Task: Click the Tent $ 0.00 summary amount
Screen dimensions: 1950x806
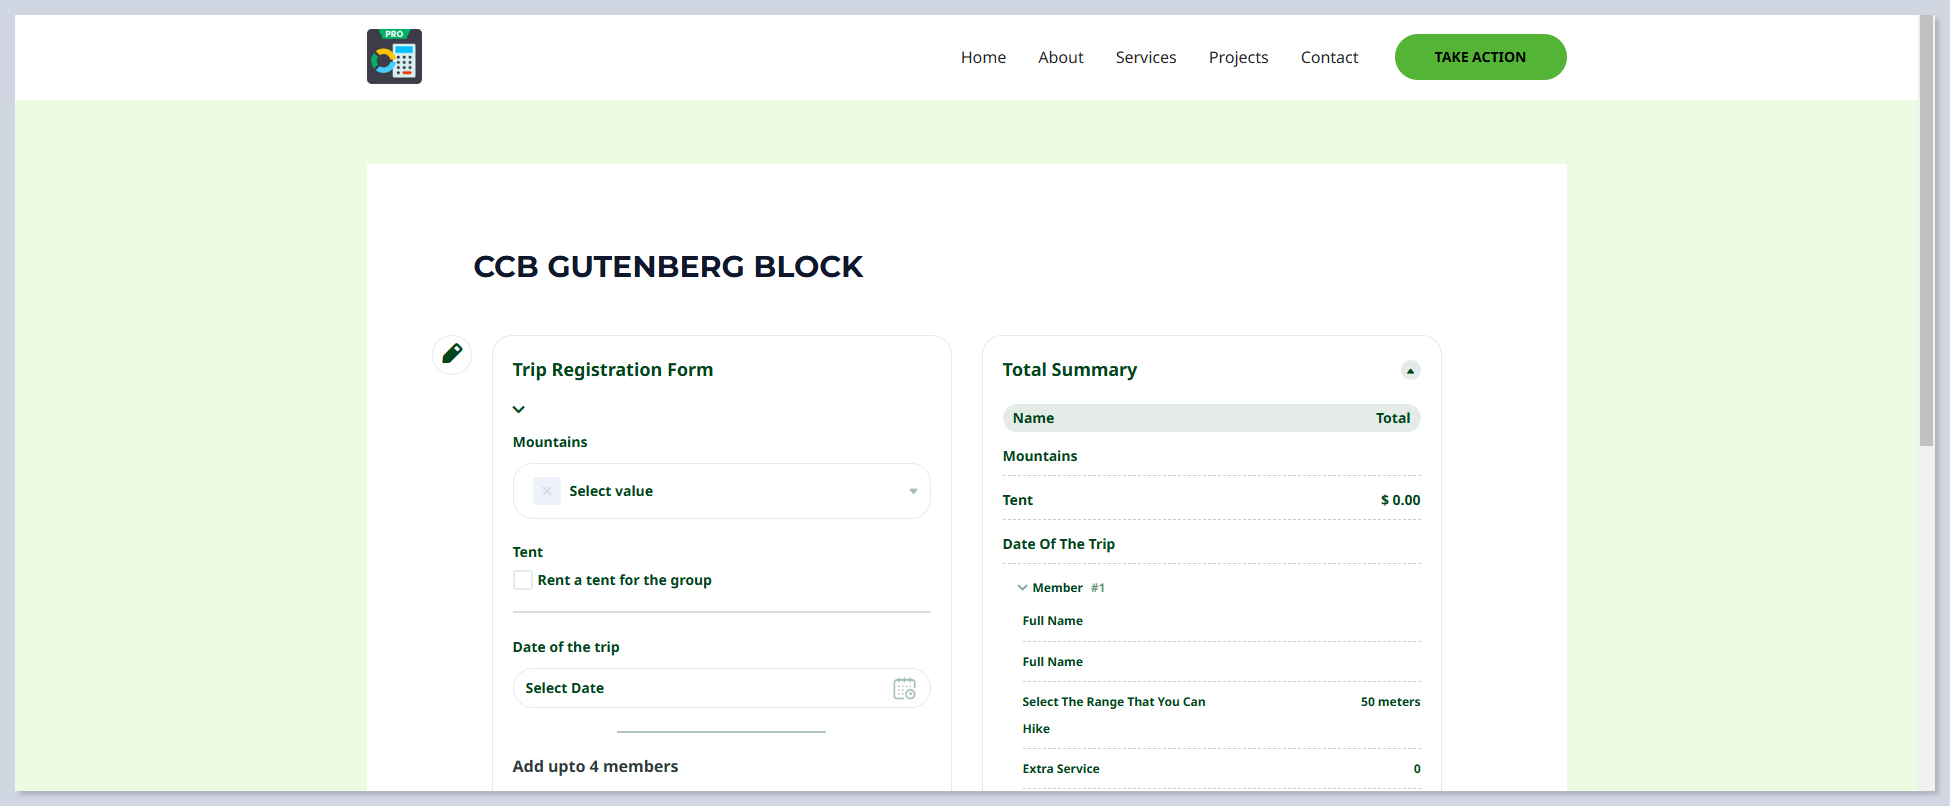Action: [x=1400, y=500]
